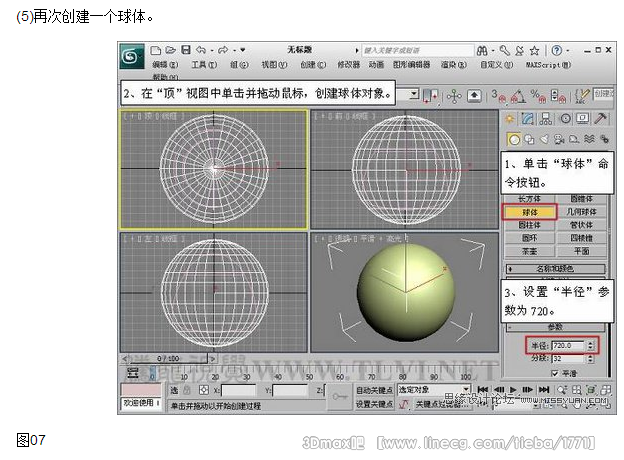The height and width of the screenshot is (460, 624).
Task: Toggle the 设置关键点 set key button
Action: [x=374, y=404]
